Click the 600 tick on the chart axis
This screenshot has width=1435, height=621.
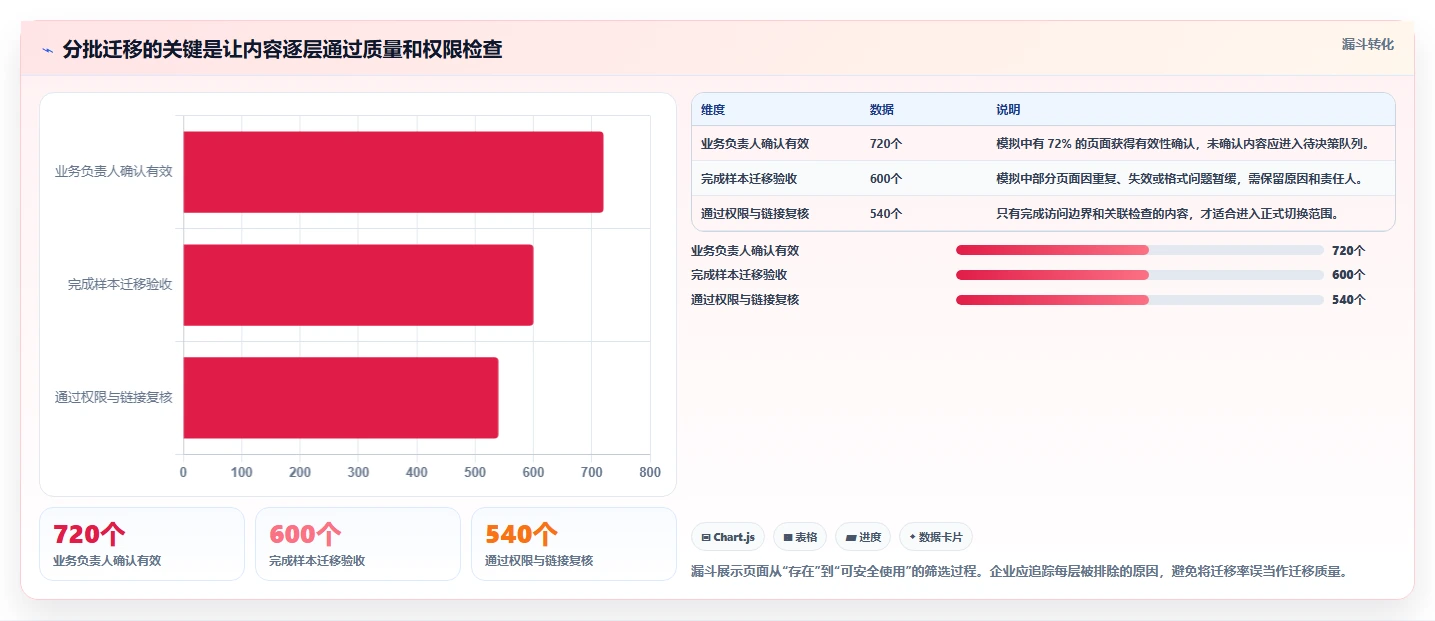(533, 473)
